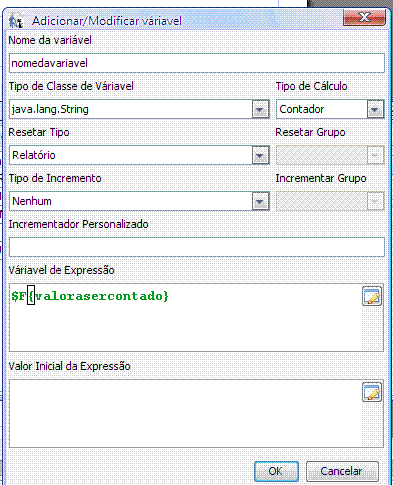Viewport: 393px width, 485px height.
Task: Select the Nenhum combo box value
Action: click(x=131, y=201)
